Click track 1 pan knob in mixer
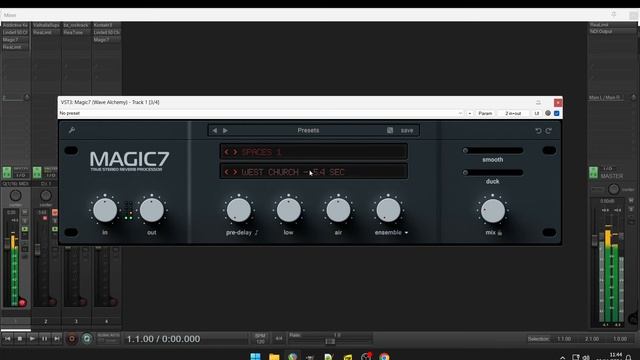640x360 pixels. pos(16,196)
